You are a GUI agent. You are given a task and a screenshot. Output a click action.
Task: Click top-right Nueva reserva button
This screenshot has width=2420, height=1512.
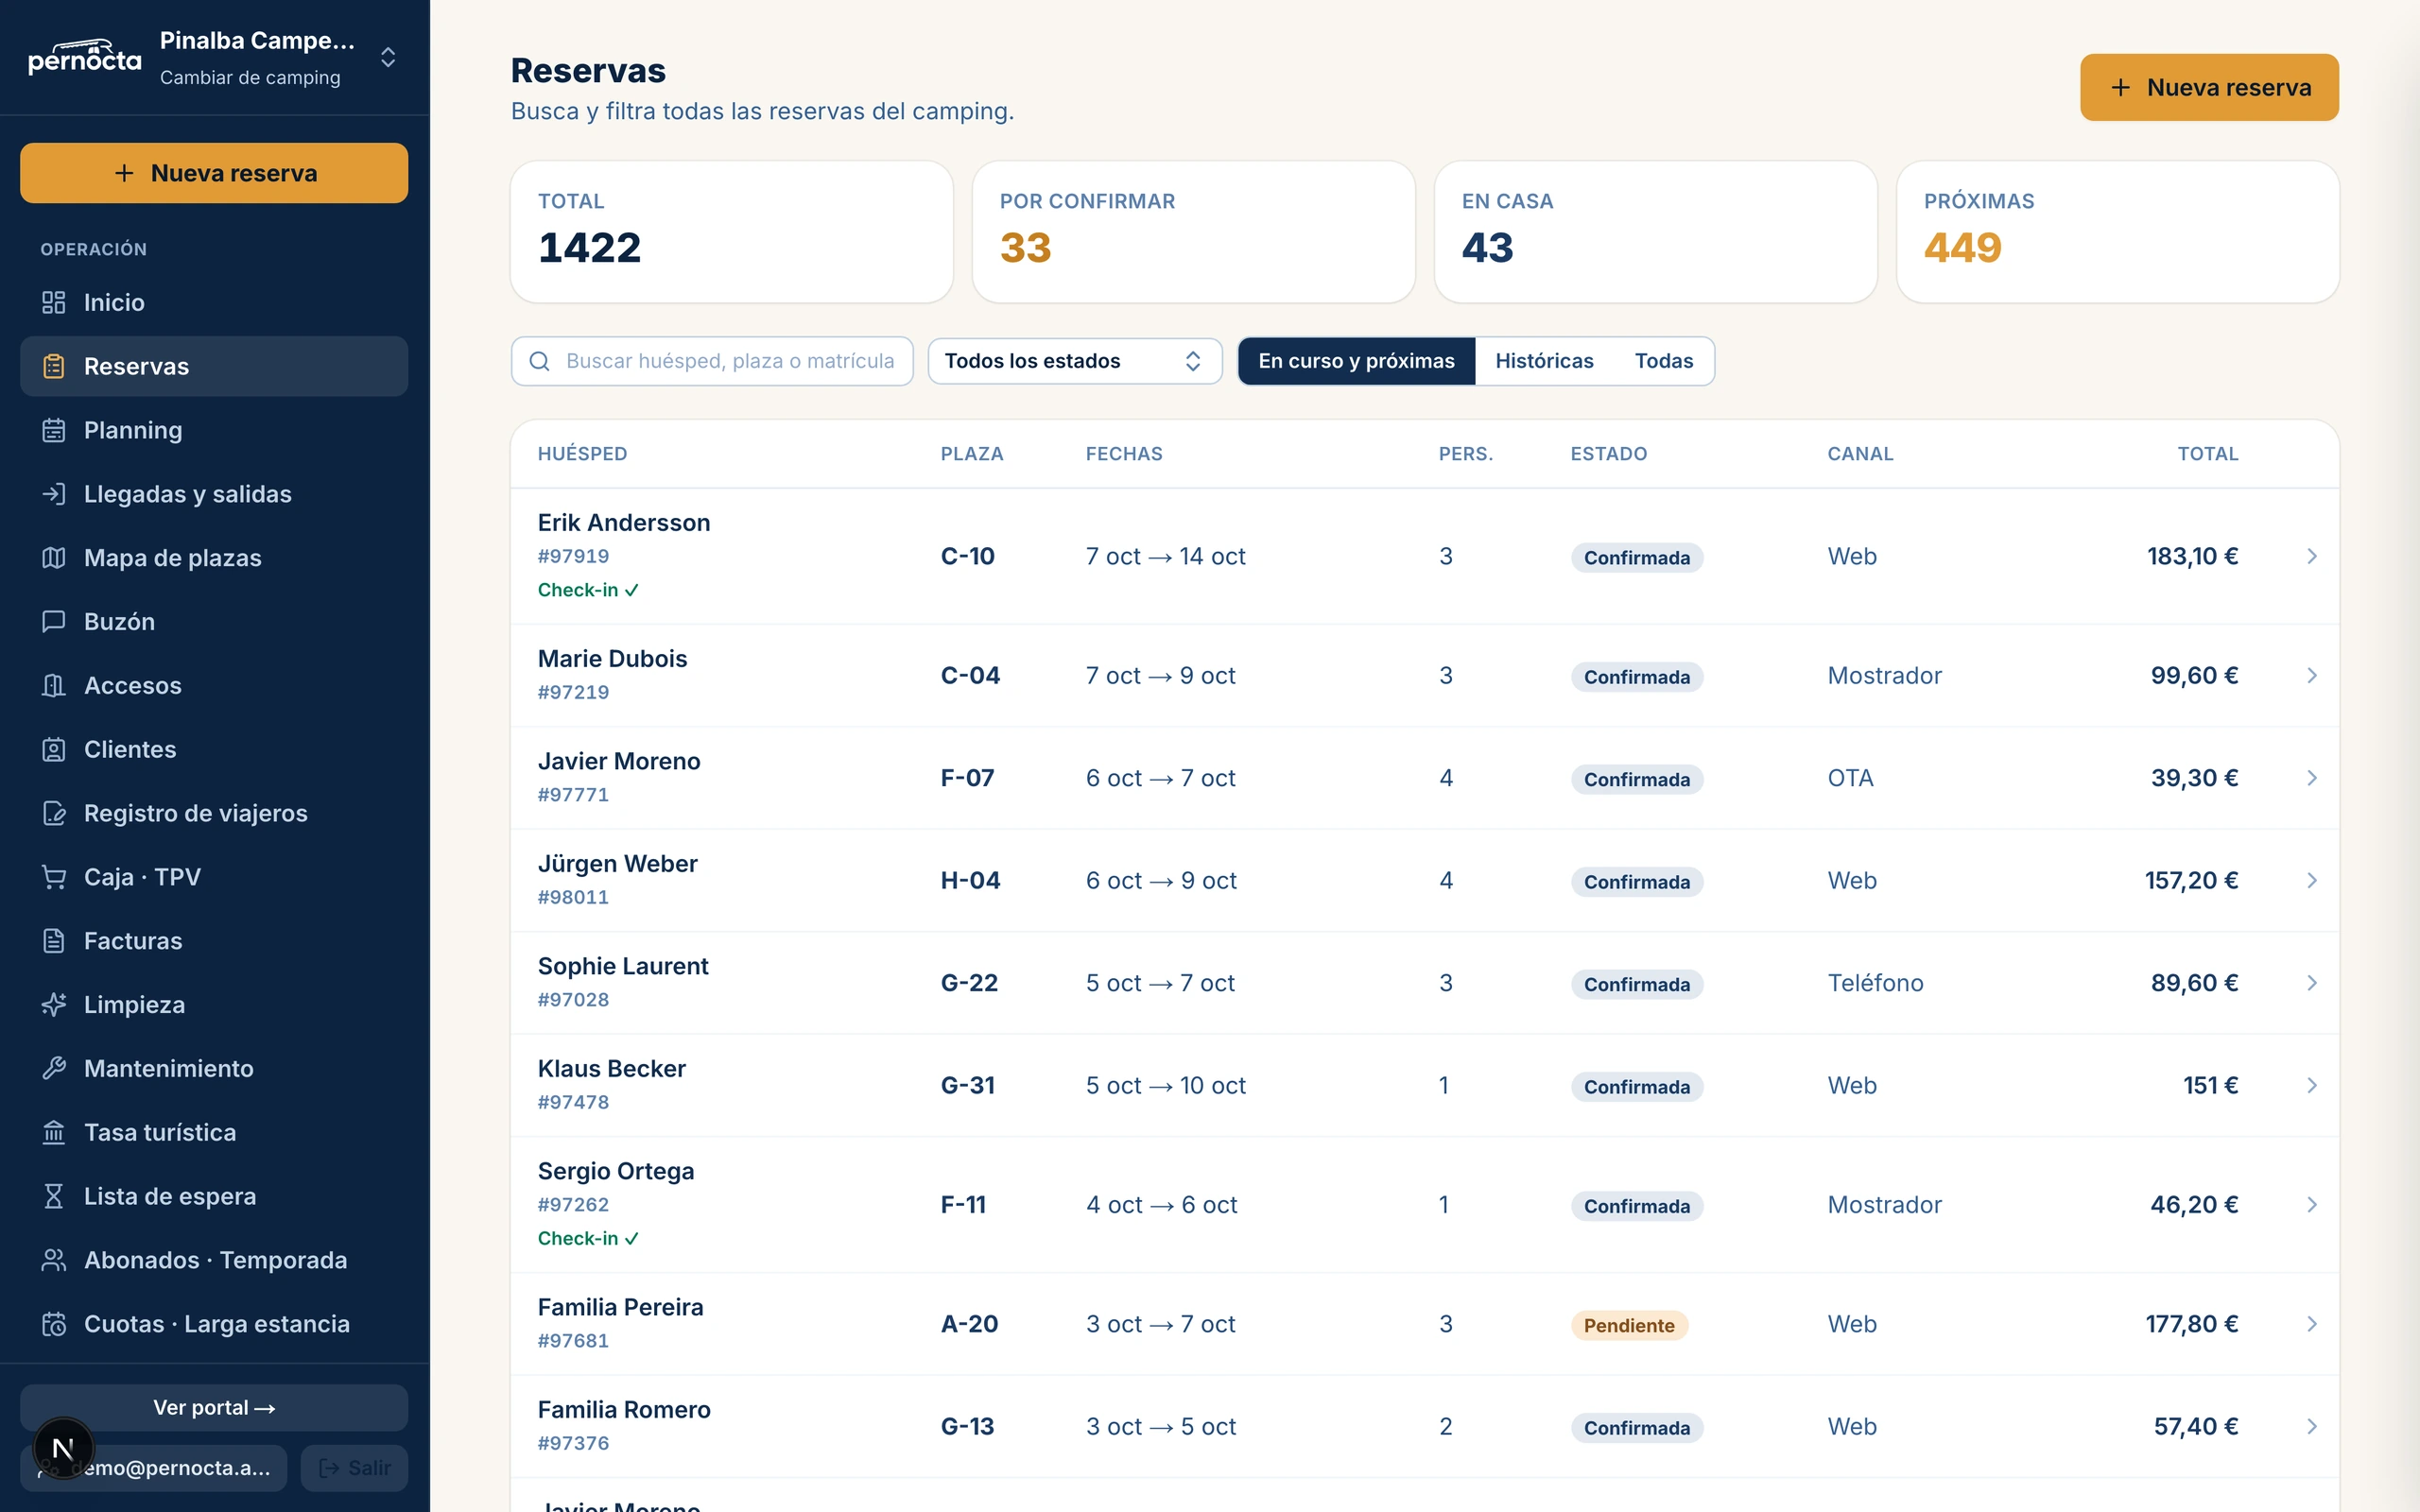click(2209, 87)
